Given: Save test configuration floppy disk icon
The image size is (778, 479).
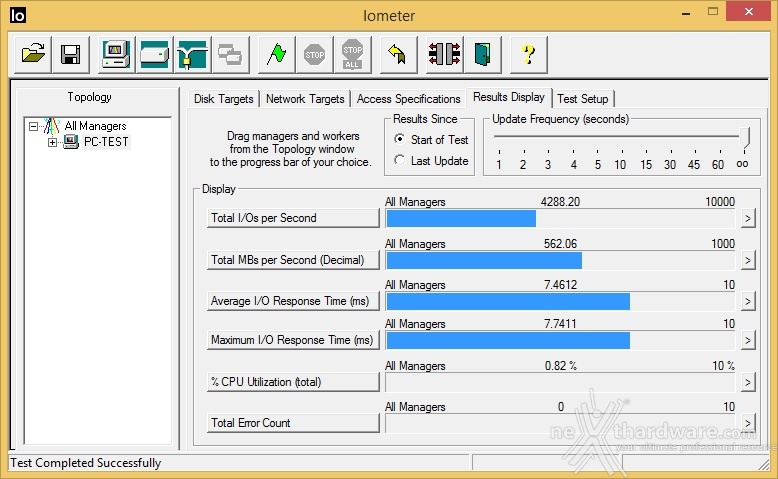Looking at the screenshot, I should click(x=70, y=54).
